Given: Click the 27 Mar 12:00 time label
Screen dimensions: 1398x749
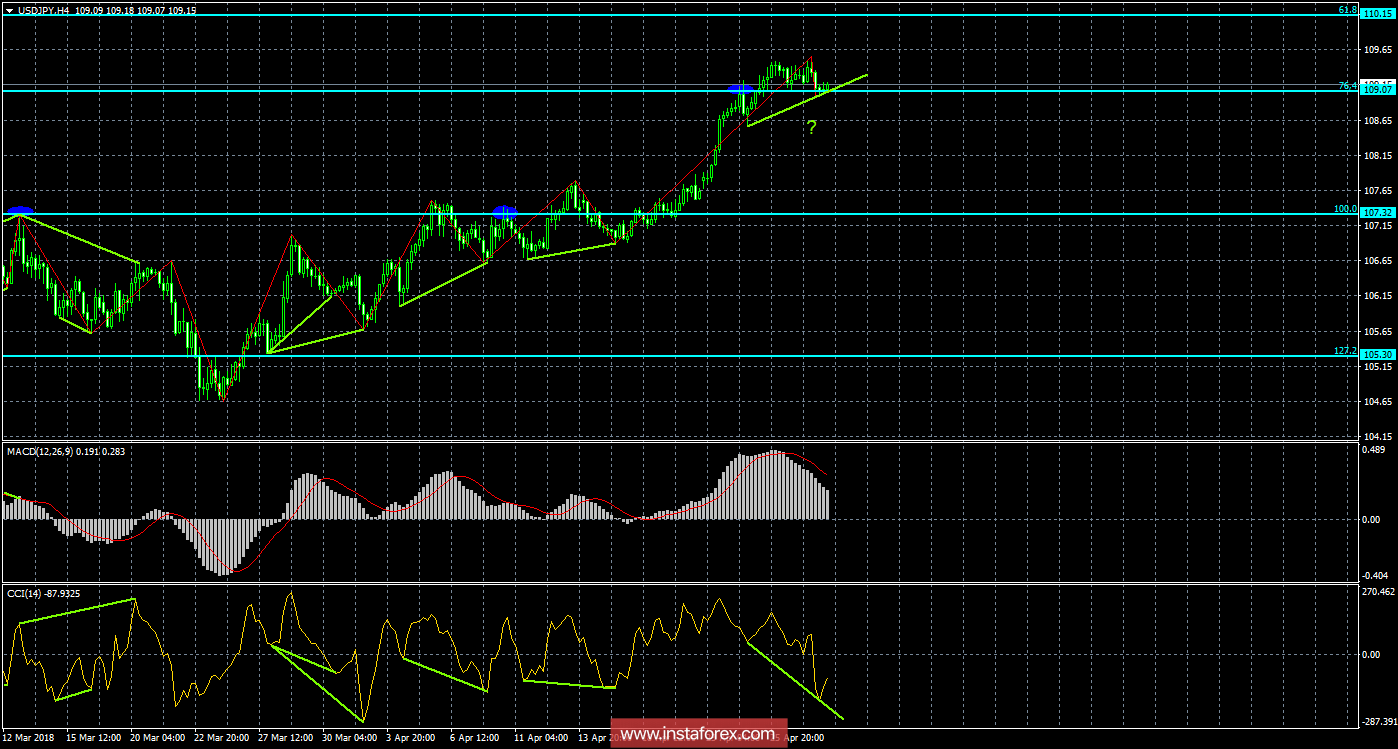Looking at the screenshot, I should pyautogui.click(x=288, y=738).
